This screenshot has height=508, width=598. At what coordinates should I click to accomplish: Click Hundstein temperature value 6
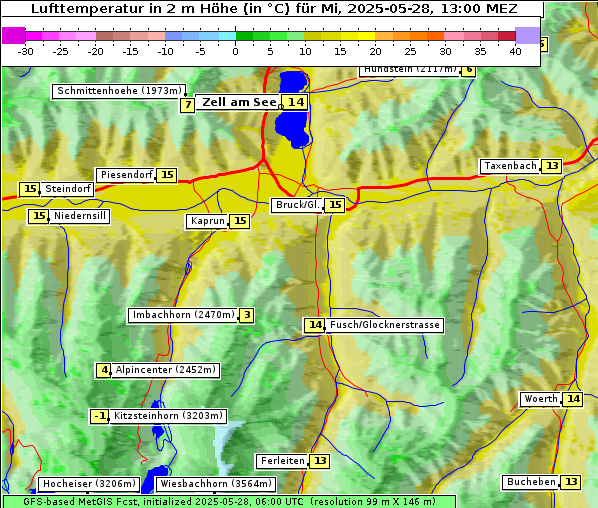point(469,71)
